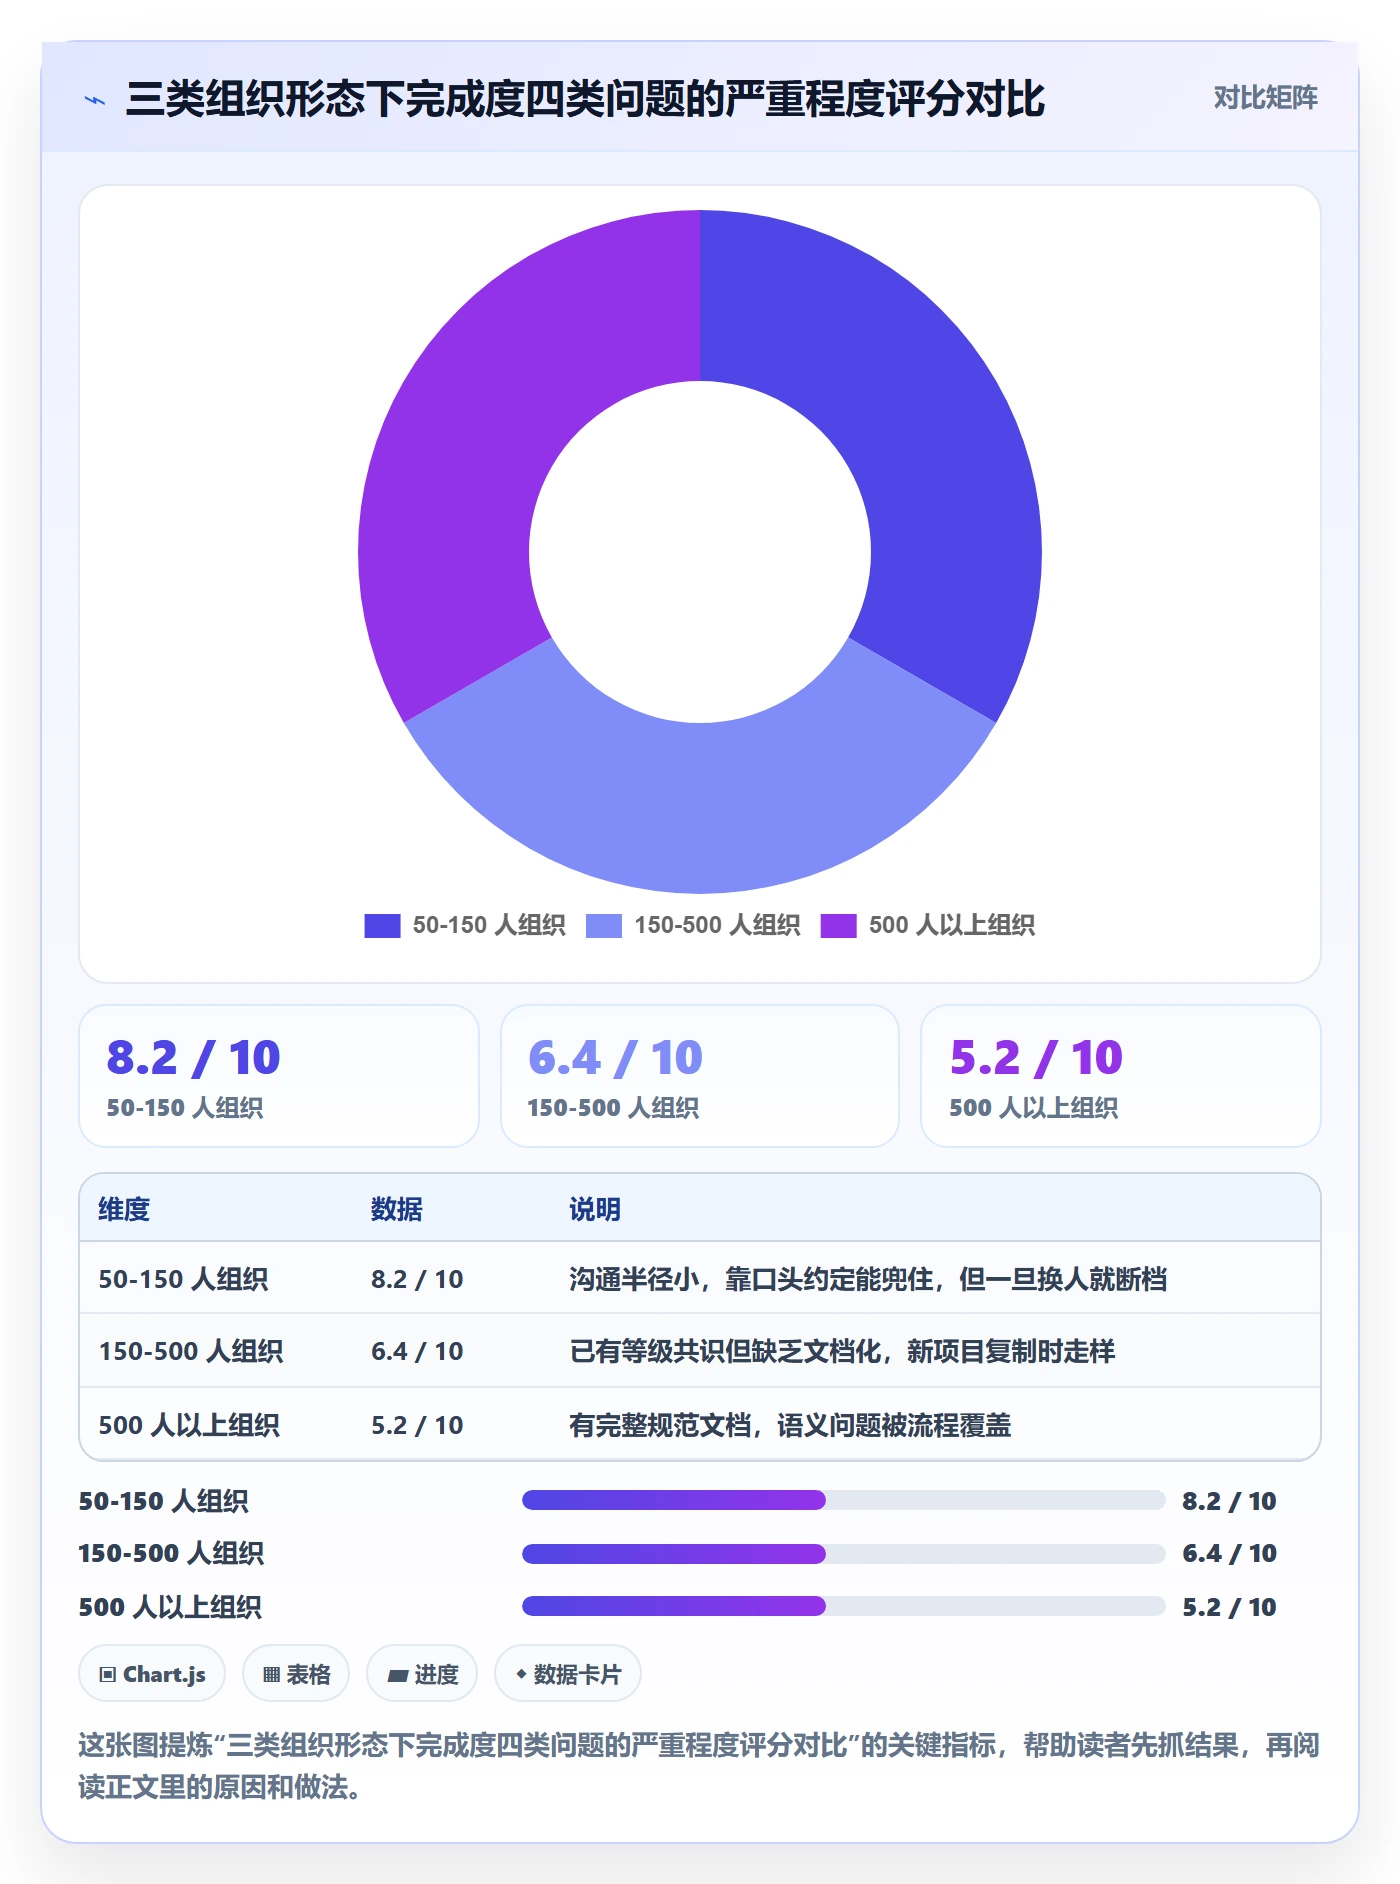Viewport: 1400px width, 1884px height.
Task: Select the 50-150 人组织 cell in the table
Action: pos(183,1279)
